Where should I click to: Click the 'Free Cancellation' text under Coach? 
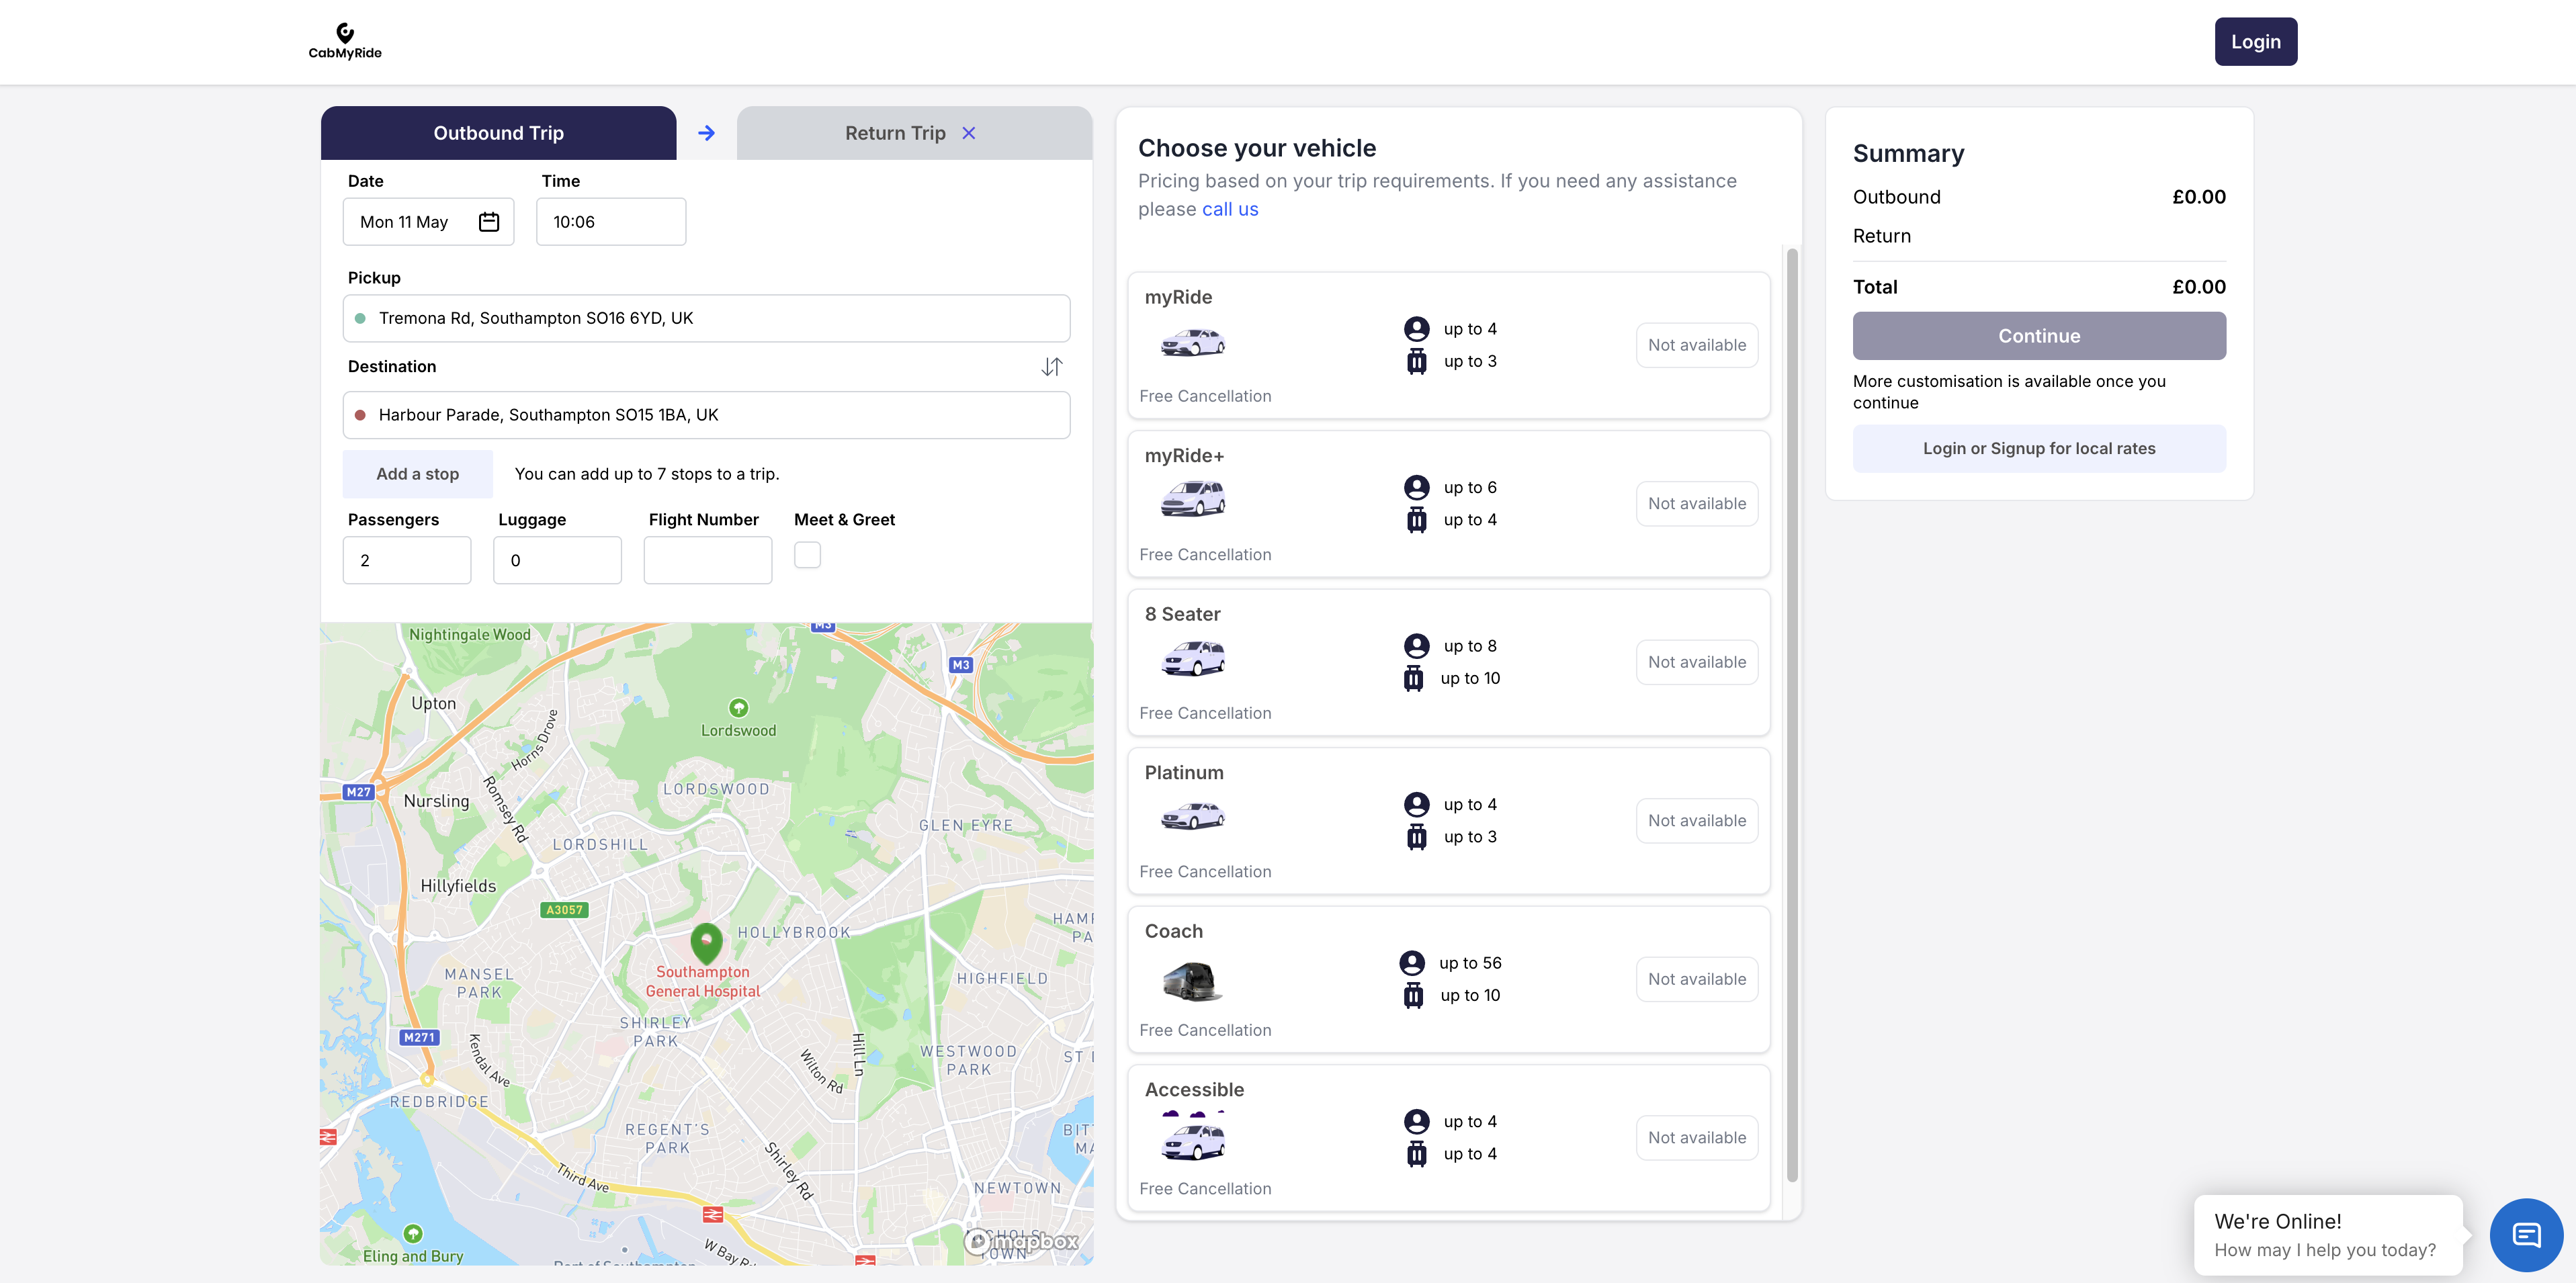[x=1205, y=1030]
